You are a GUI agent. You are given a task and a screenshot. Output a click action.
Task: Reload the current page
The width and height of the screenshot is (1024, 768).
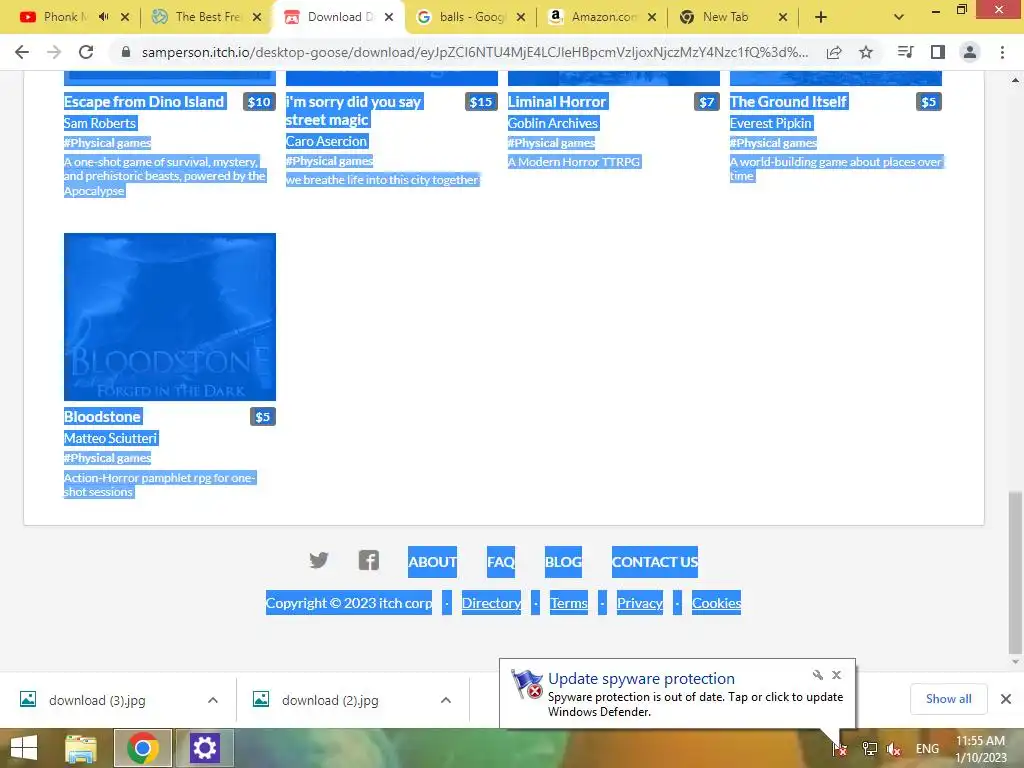(x=86, y=52)
